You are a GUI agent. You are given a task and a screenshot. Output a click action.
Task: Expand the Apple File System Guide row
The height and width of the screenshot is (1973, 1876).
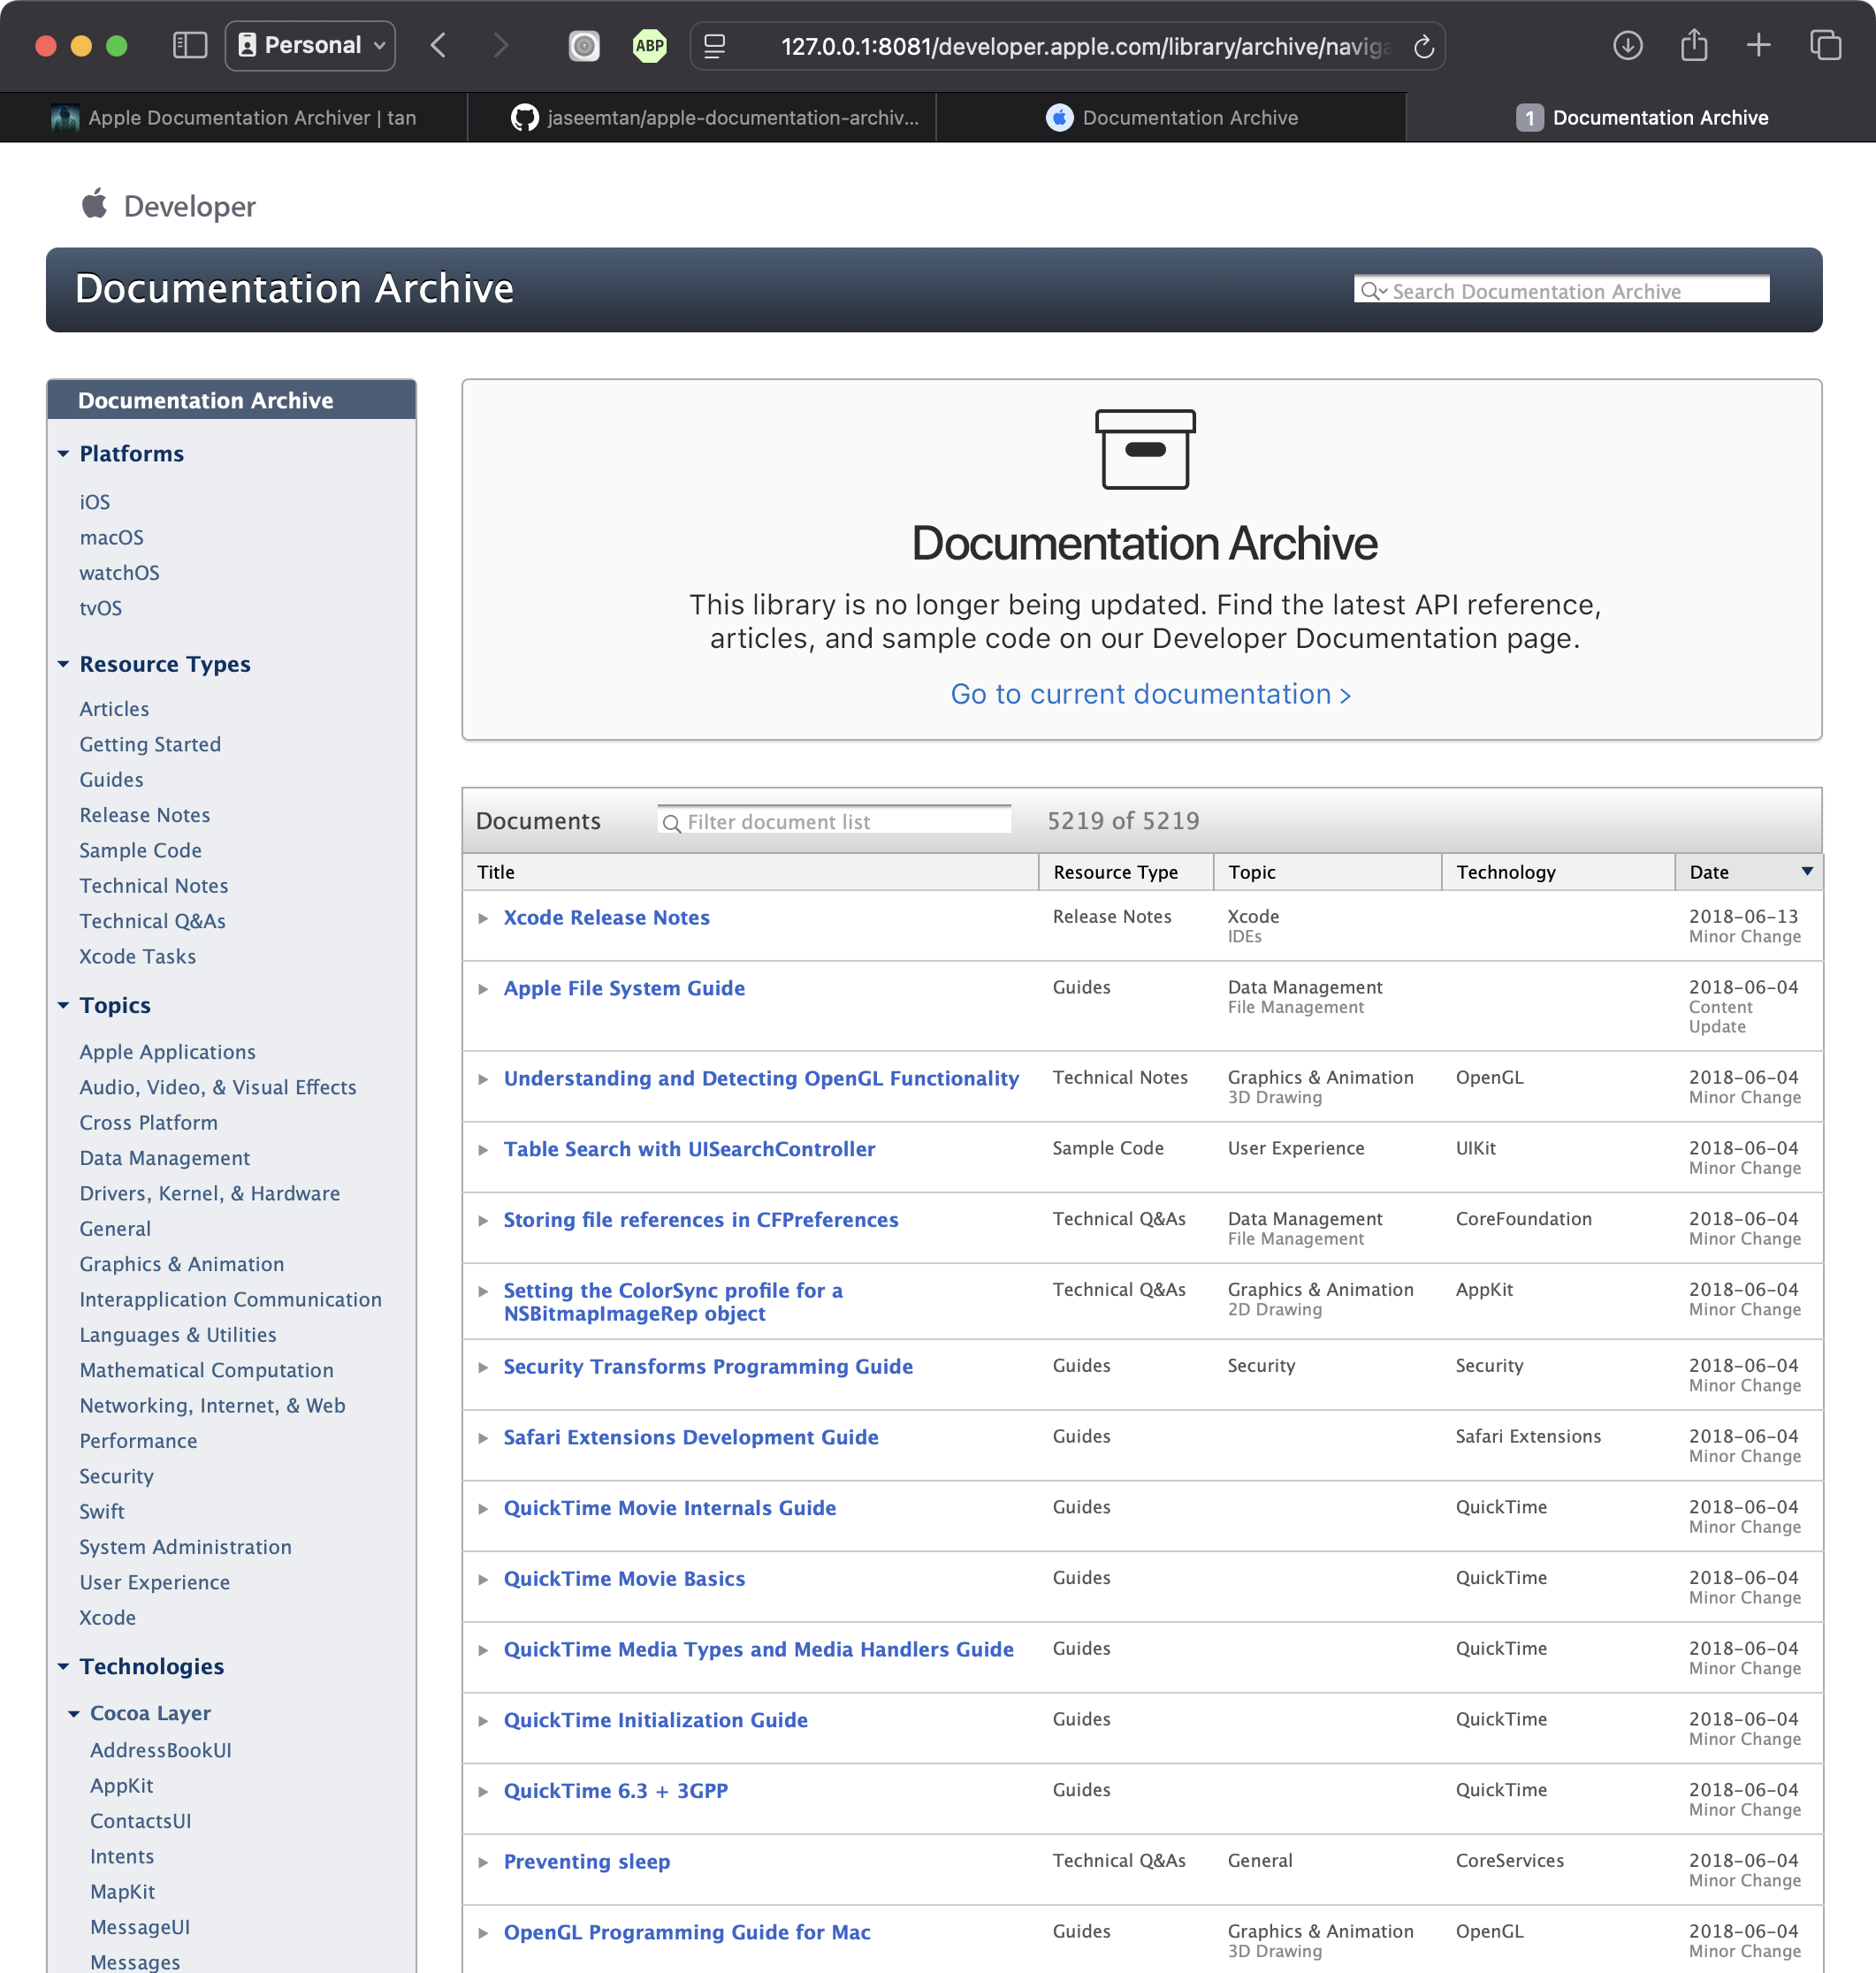point(483,989)
